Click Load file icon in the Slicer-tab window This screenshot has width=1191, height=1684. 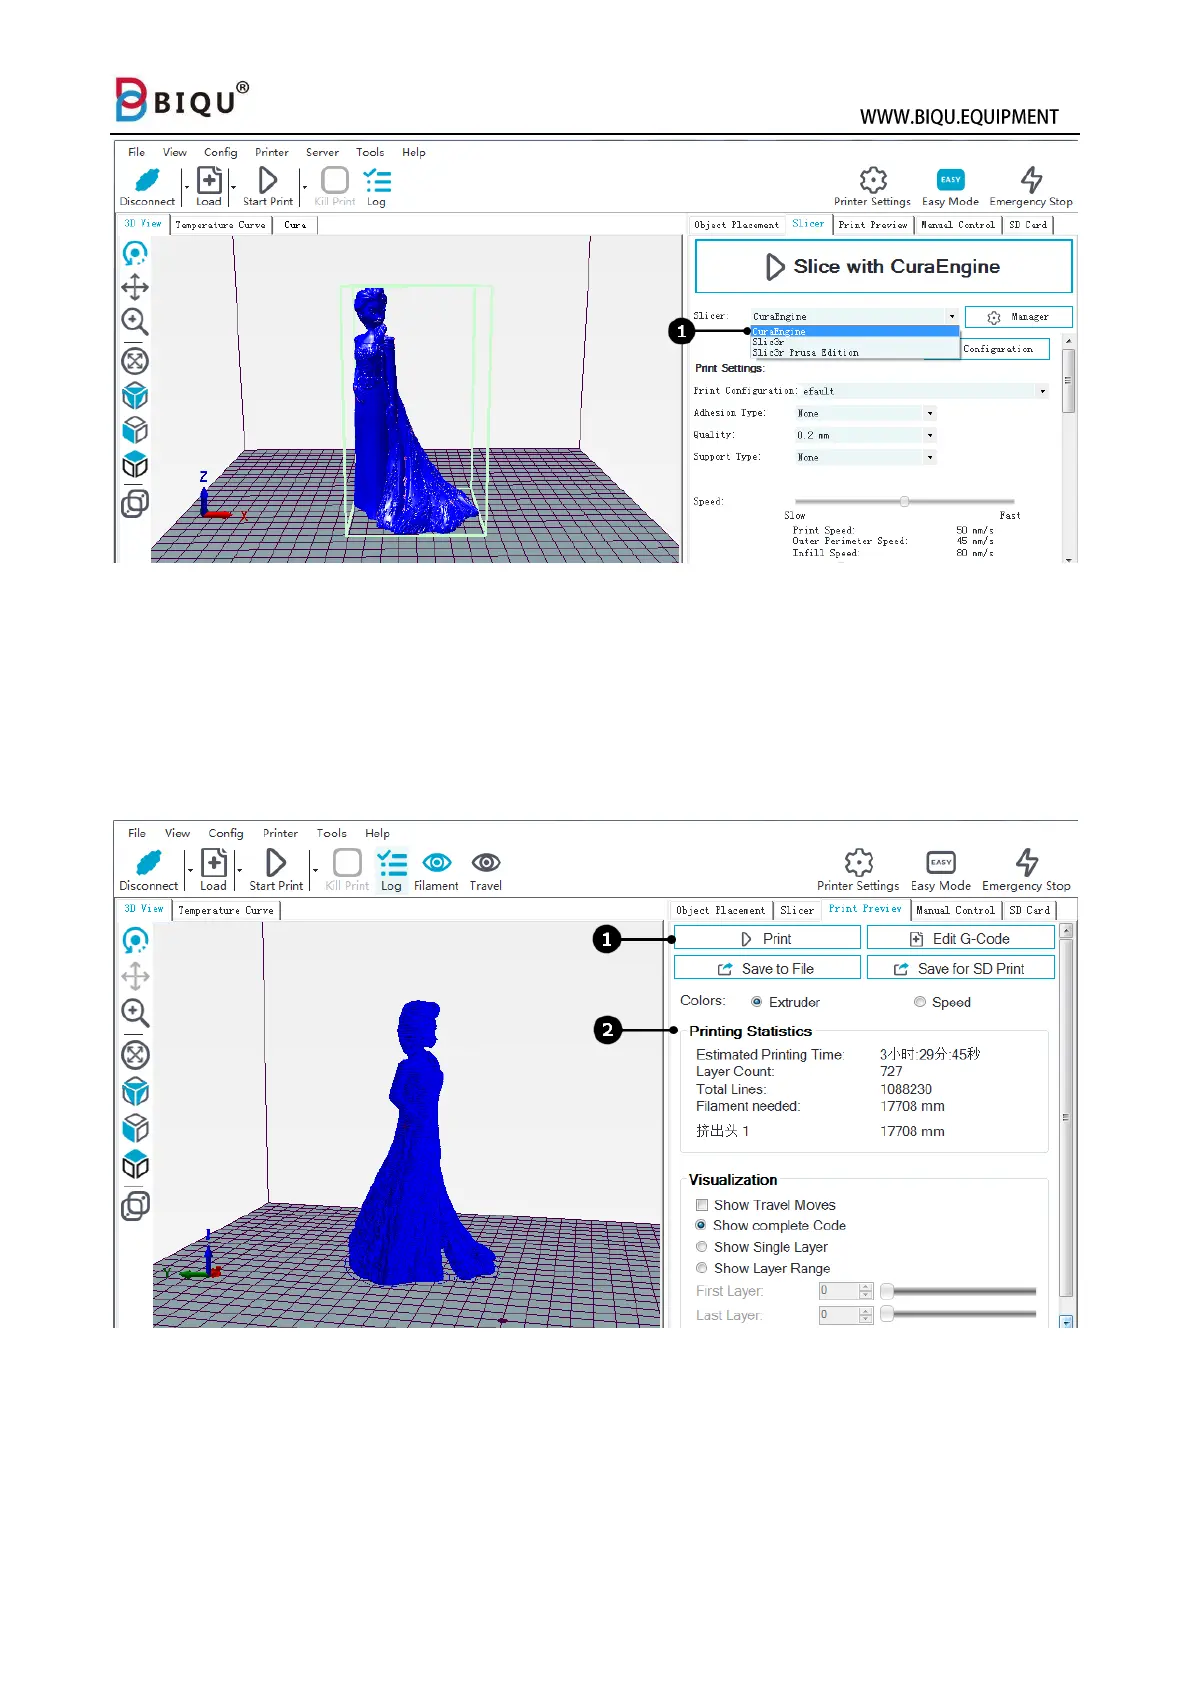tap(209, 180)
